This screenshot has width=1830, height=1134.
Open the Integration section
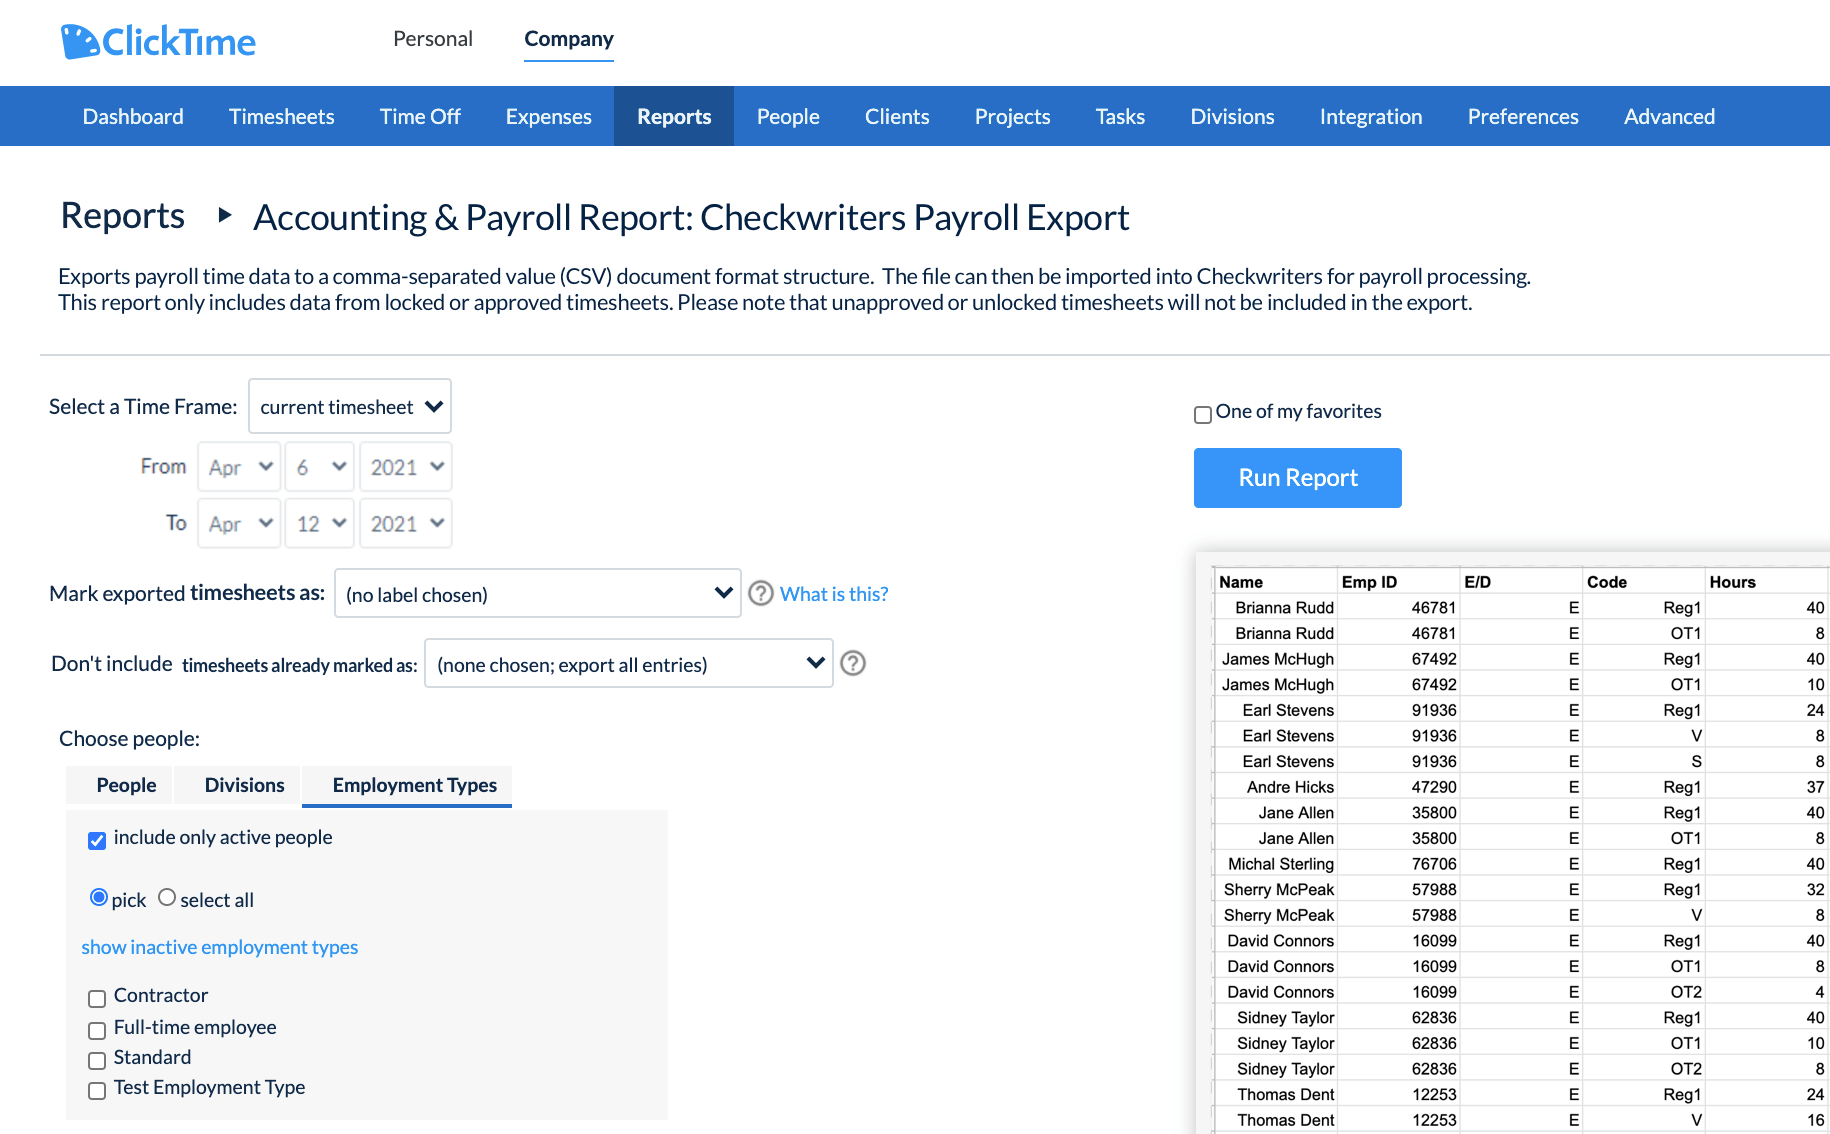tap(1371, 116)
